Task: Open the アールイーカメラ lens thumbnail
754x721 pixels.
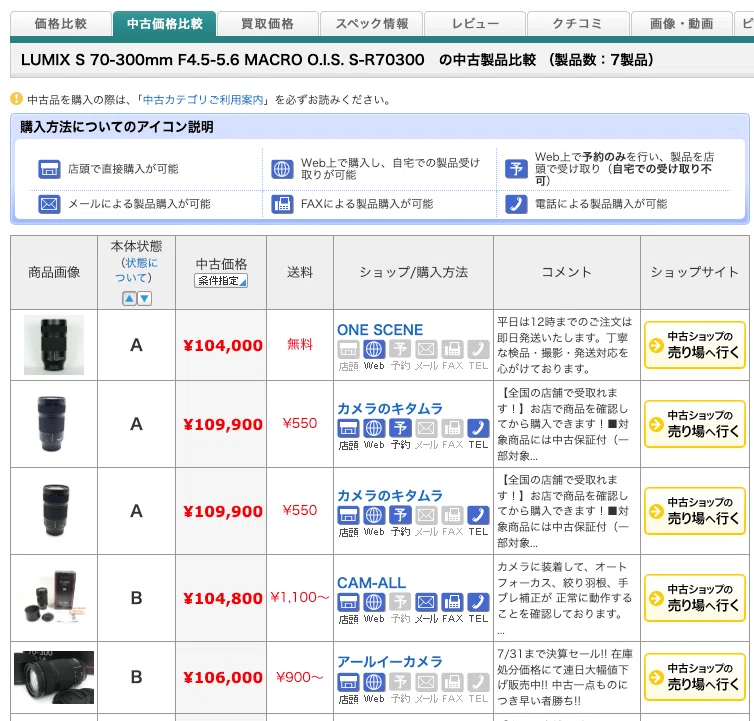Action: click(54, 677)
